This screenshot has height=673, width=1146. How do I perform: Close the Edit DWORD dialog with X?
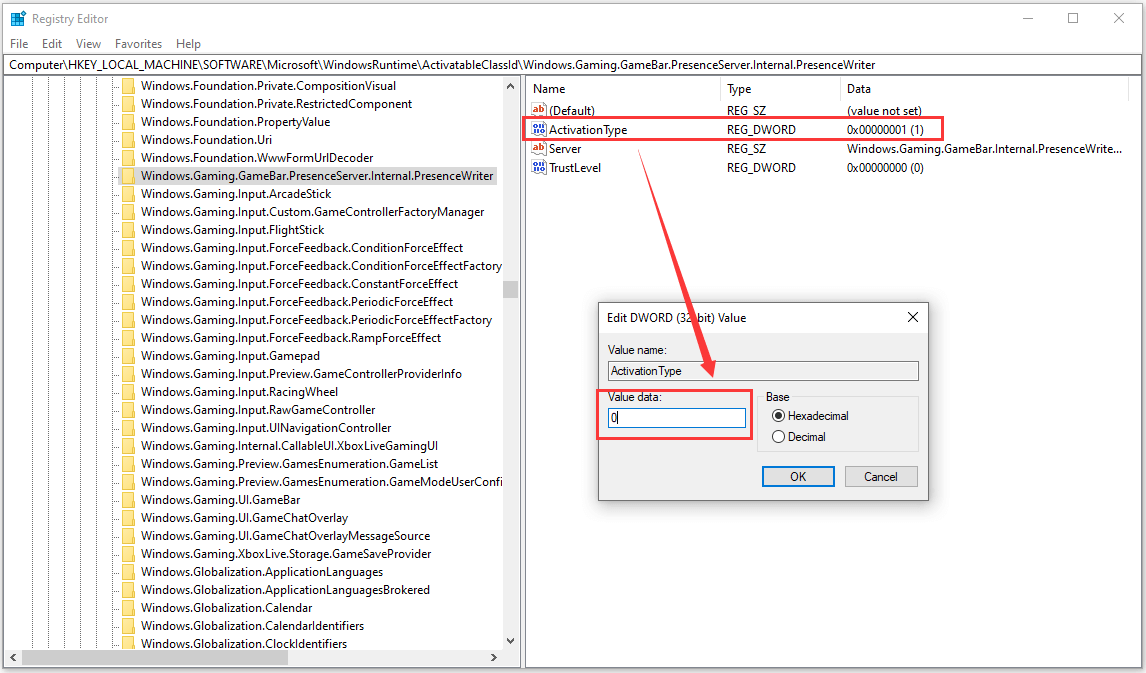click(912, 317)
